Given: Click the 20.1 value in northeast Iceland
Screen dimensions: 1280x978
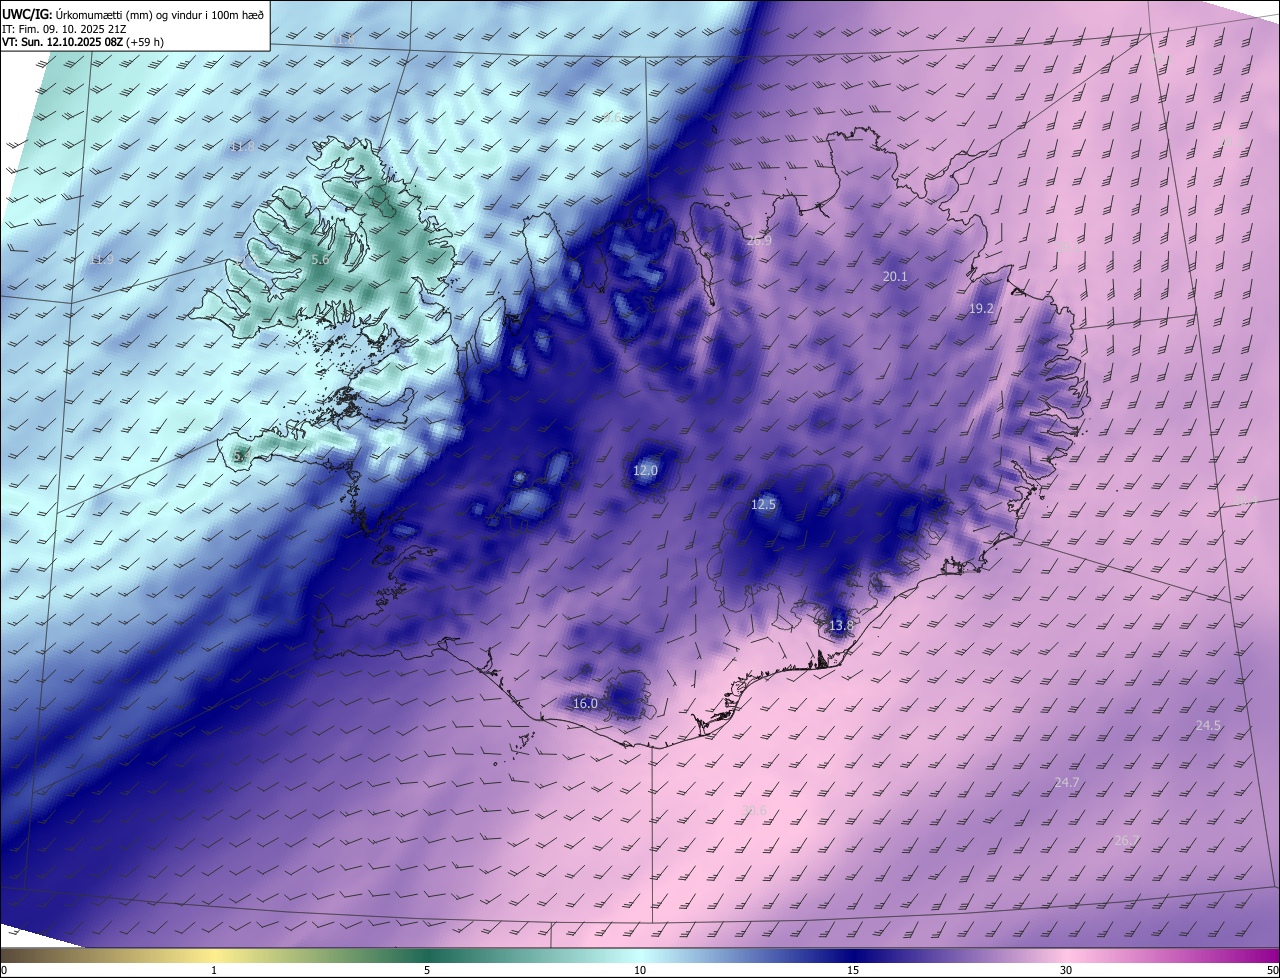Looking at the screenshot, I should tap(895, 276).
